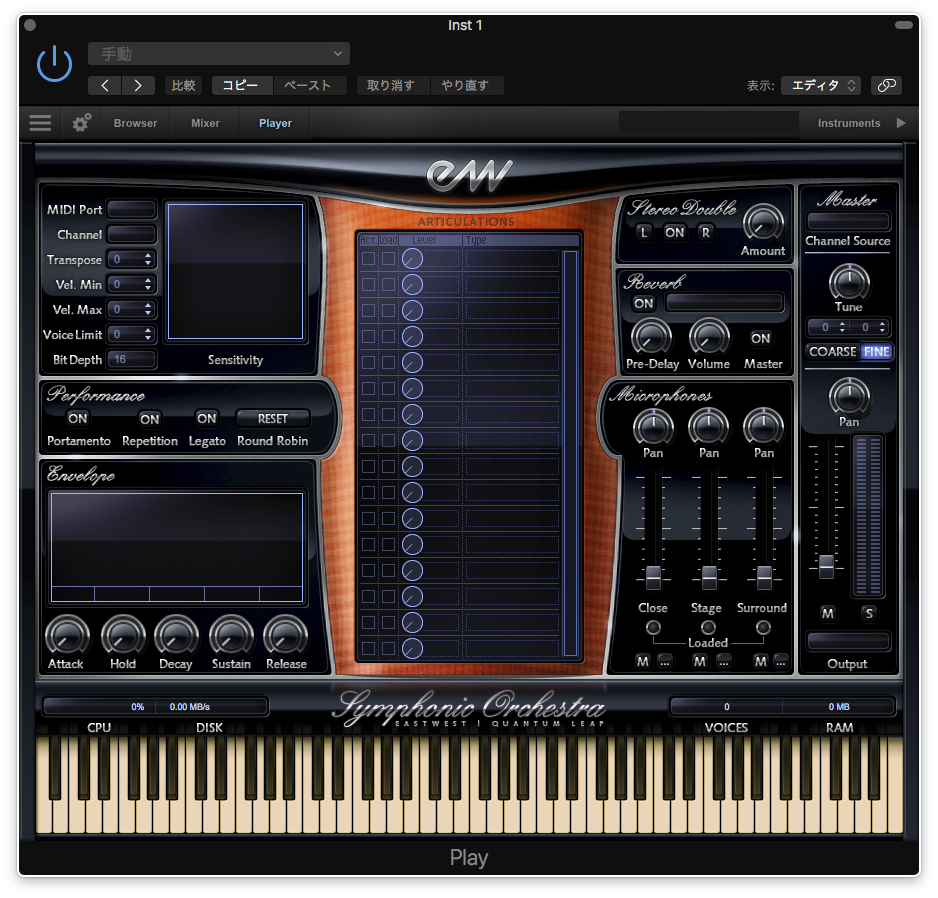The height and width of the screenshot is (898, 938).
Task: Toggle the plug-in power button
Action: [54, 63]
